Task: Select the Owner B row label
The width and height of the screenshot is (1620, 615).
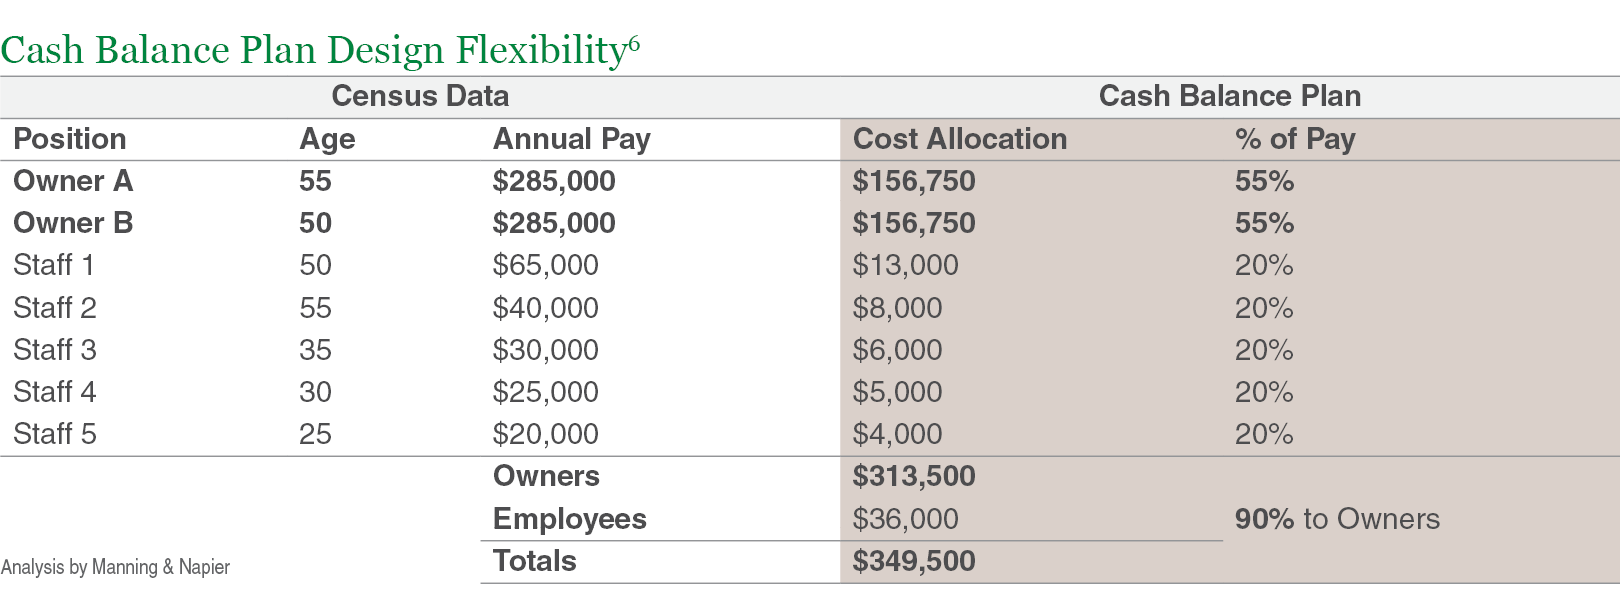Action: [x=73, y=223]
